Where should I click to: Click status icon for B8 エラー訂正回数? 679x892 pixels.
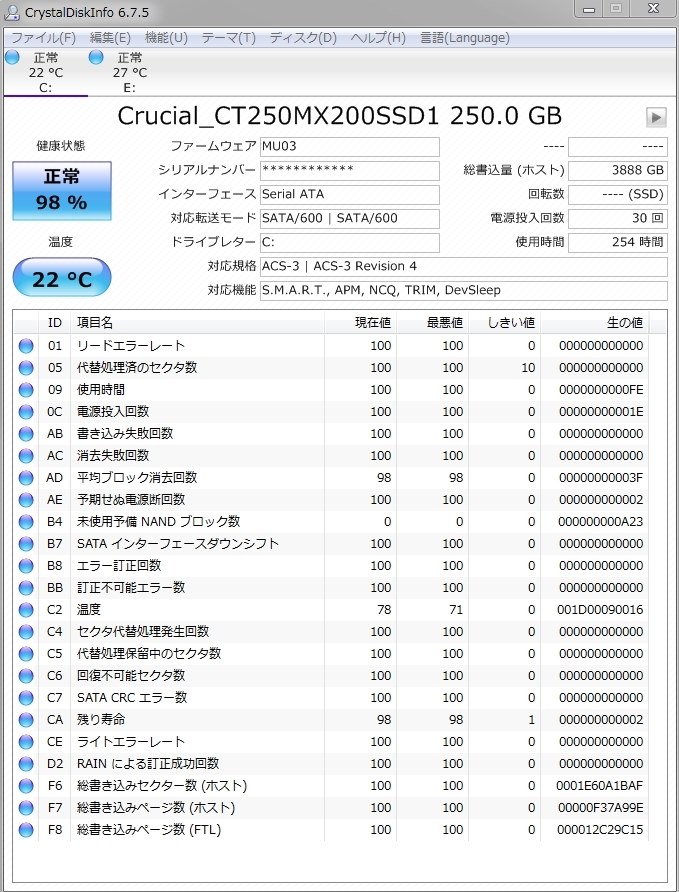pos(26,566)
